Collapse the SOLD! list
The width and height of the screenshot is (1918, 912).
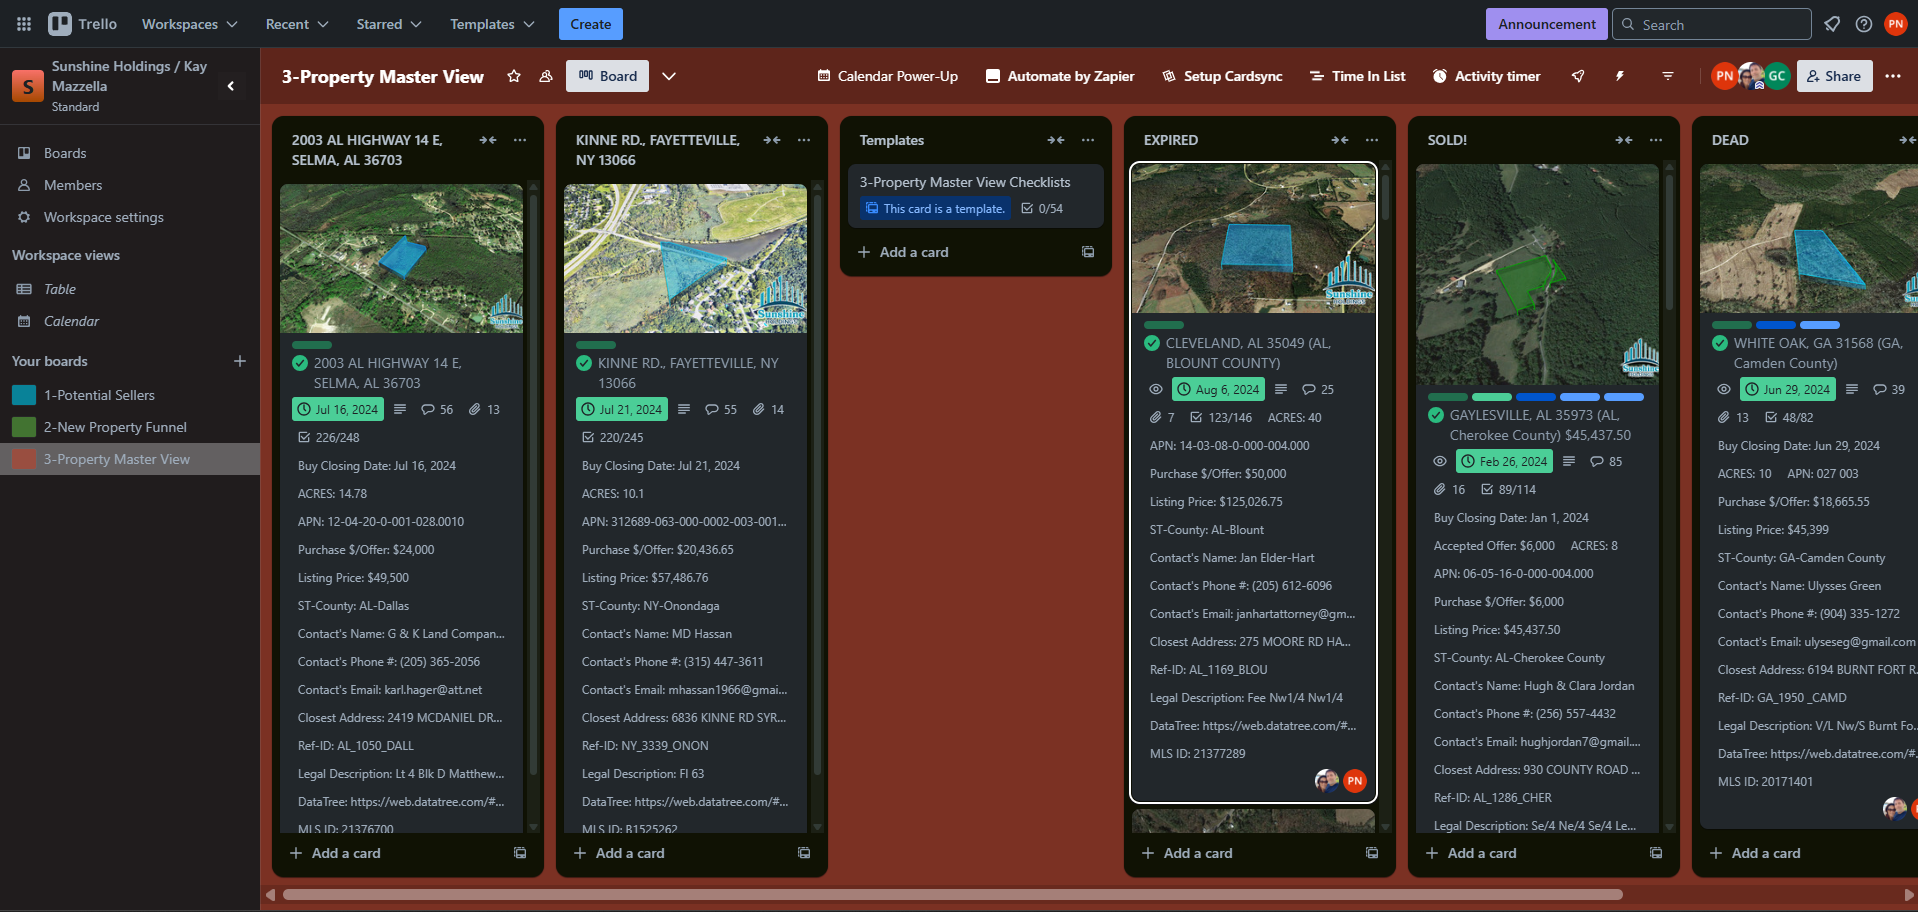coord(1624,140)
